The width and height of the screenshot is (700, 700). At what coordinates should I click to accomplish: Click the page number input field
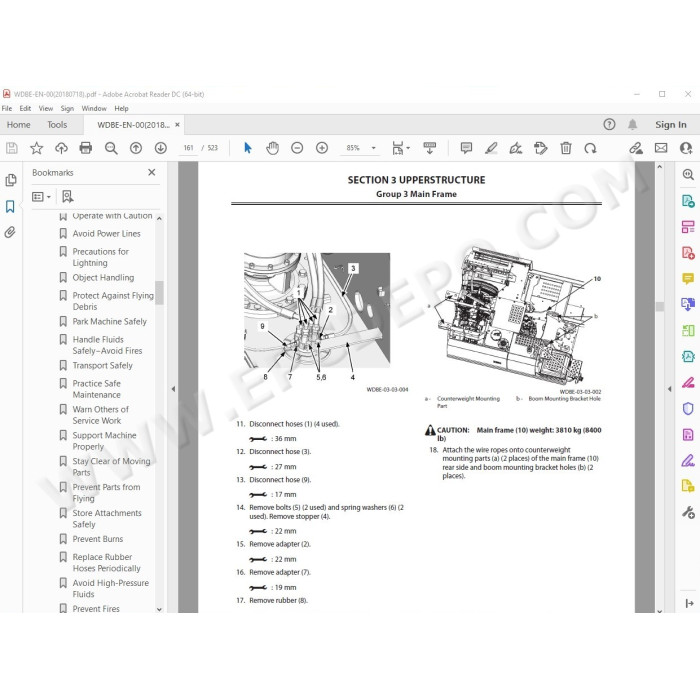click(188, 148)
